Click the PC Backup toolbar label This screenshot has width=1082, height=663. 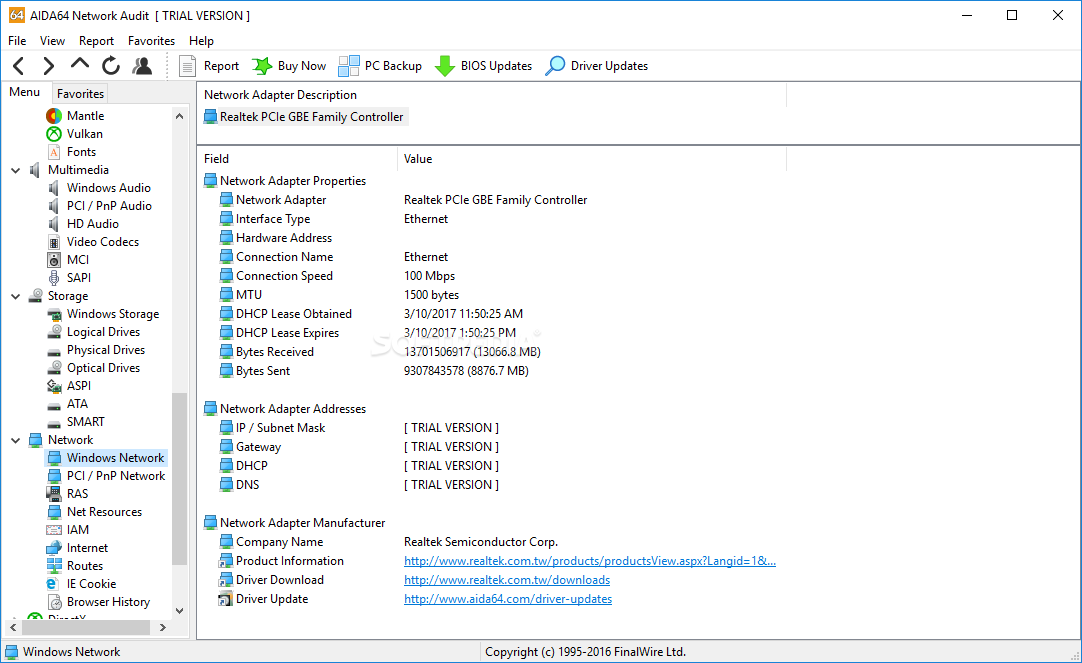click(393, 66)
